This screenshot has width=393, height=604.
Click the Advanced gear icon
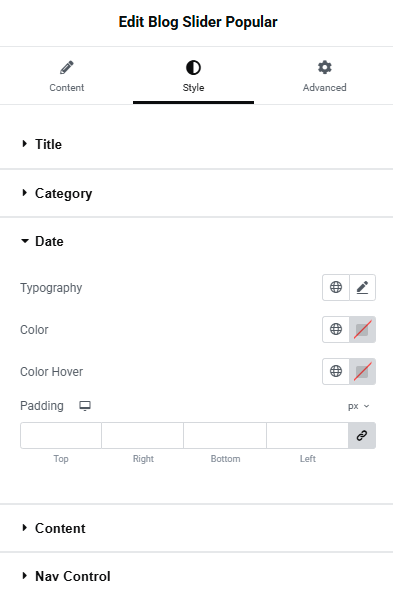[324, 67]
